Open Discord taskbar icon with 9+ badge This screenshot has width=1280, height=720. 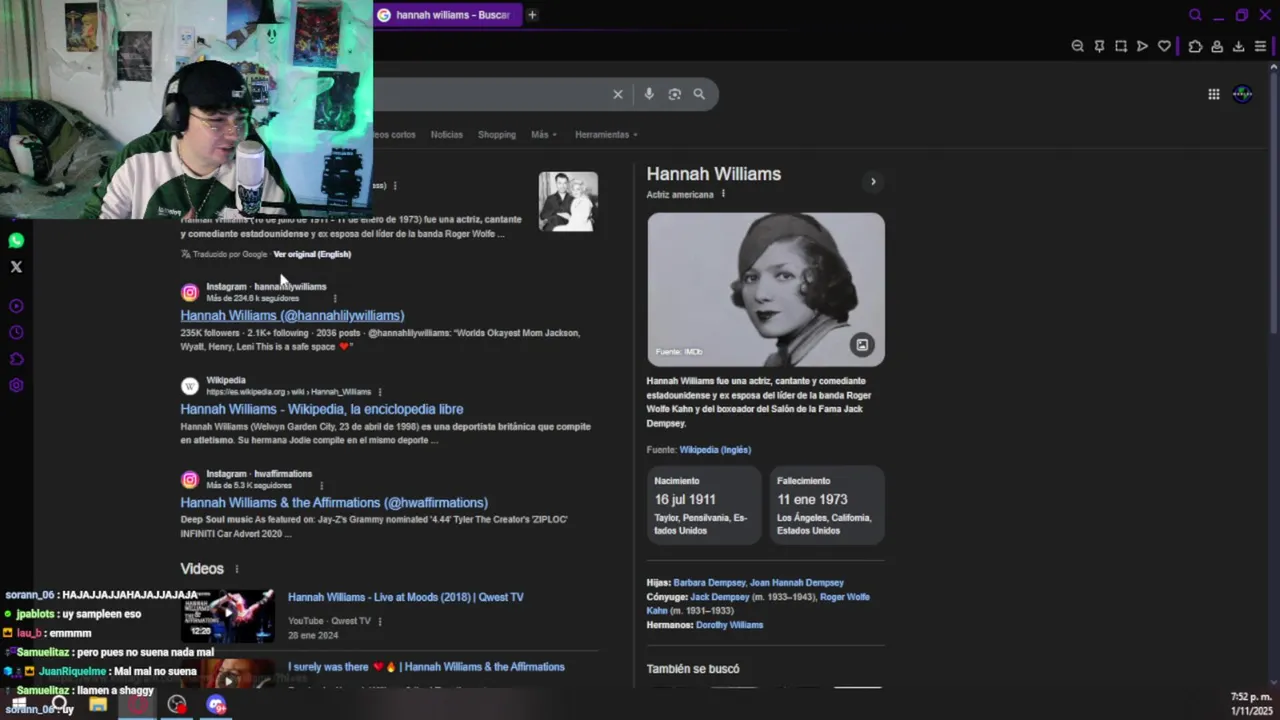217,705
